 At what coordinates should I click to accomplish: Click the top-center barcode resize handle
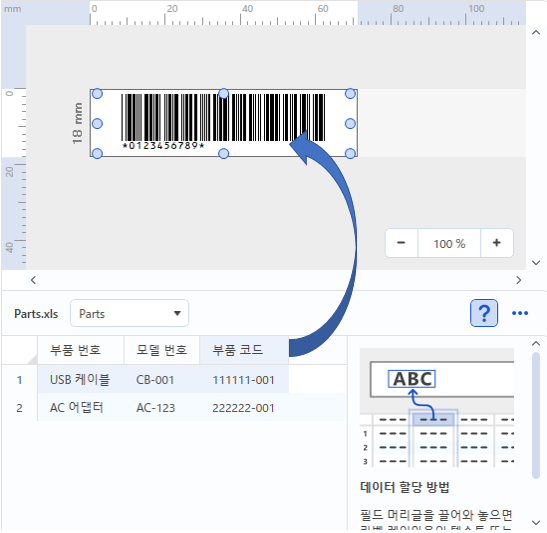pyautogui.click(x=224, y=93)
